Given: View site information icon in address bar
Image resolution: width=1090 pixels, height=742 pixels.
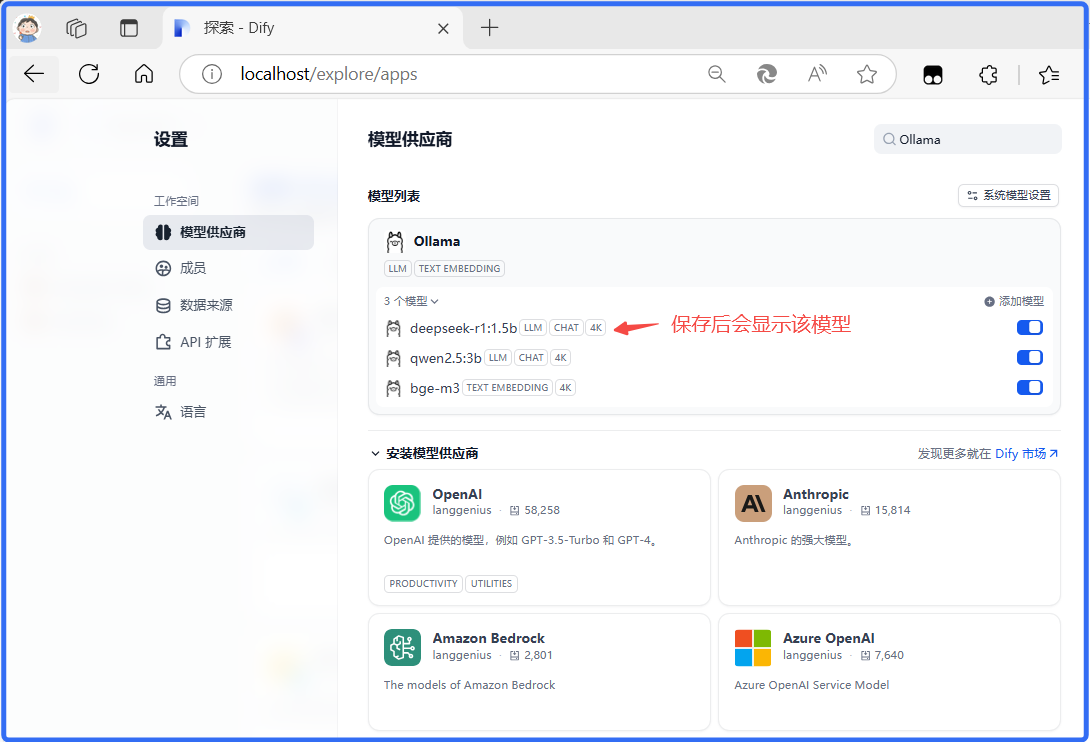Looking at the screenshot, I should point(212,74).
